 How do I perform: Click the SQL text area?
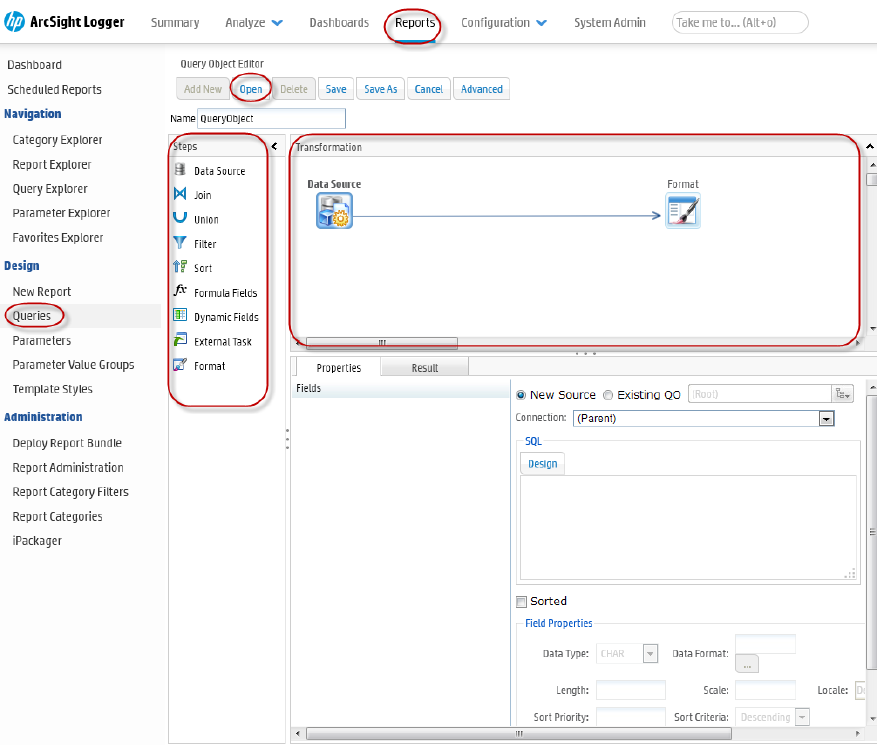tap(688, 527)
